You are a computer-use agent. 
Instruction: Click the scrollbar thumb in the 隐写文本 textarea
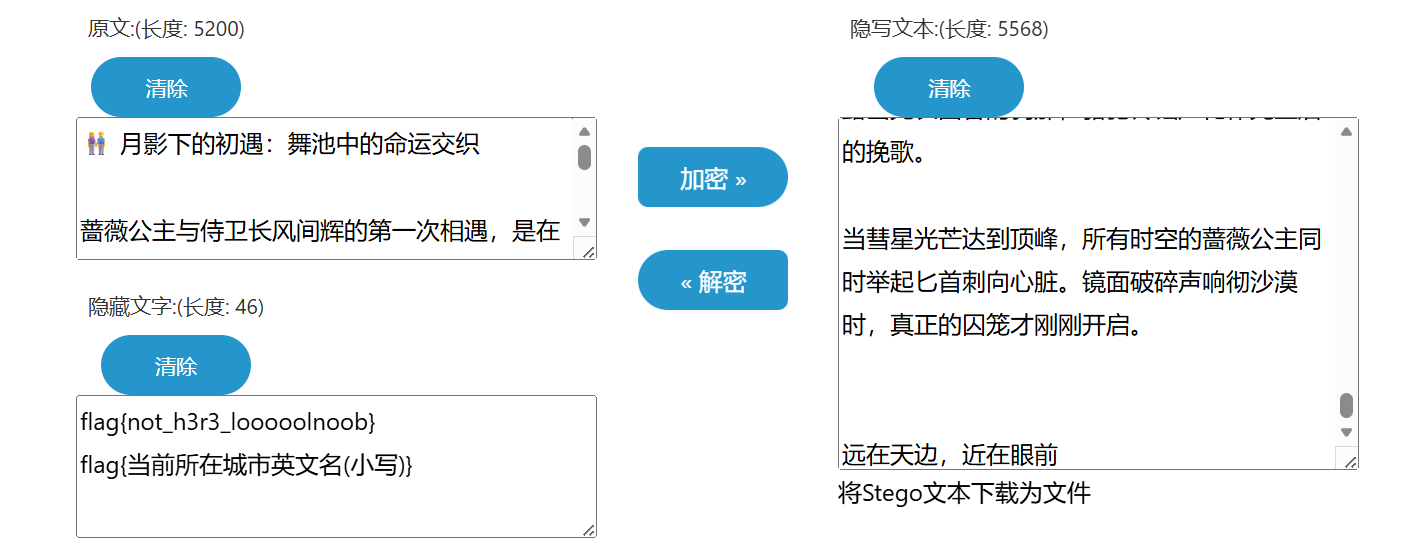click(x=1346, y=405)
